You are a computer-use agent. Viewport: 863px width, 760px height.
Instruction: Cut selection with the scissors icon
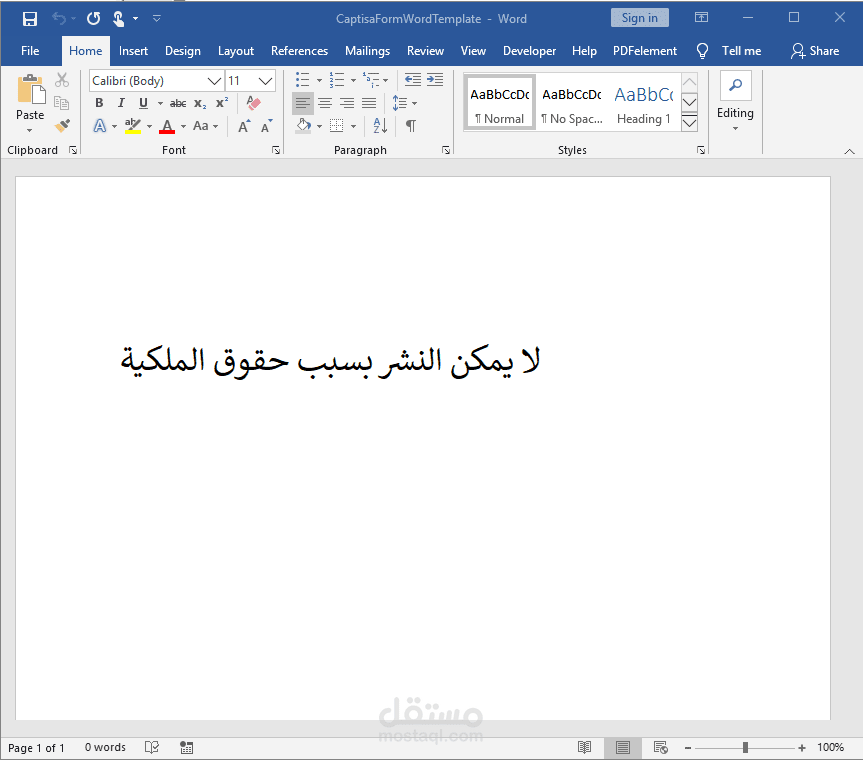click(x=62, y=80)
